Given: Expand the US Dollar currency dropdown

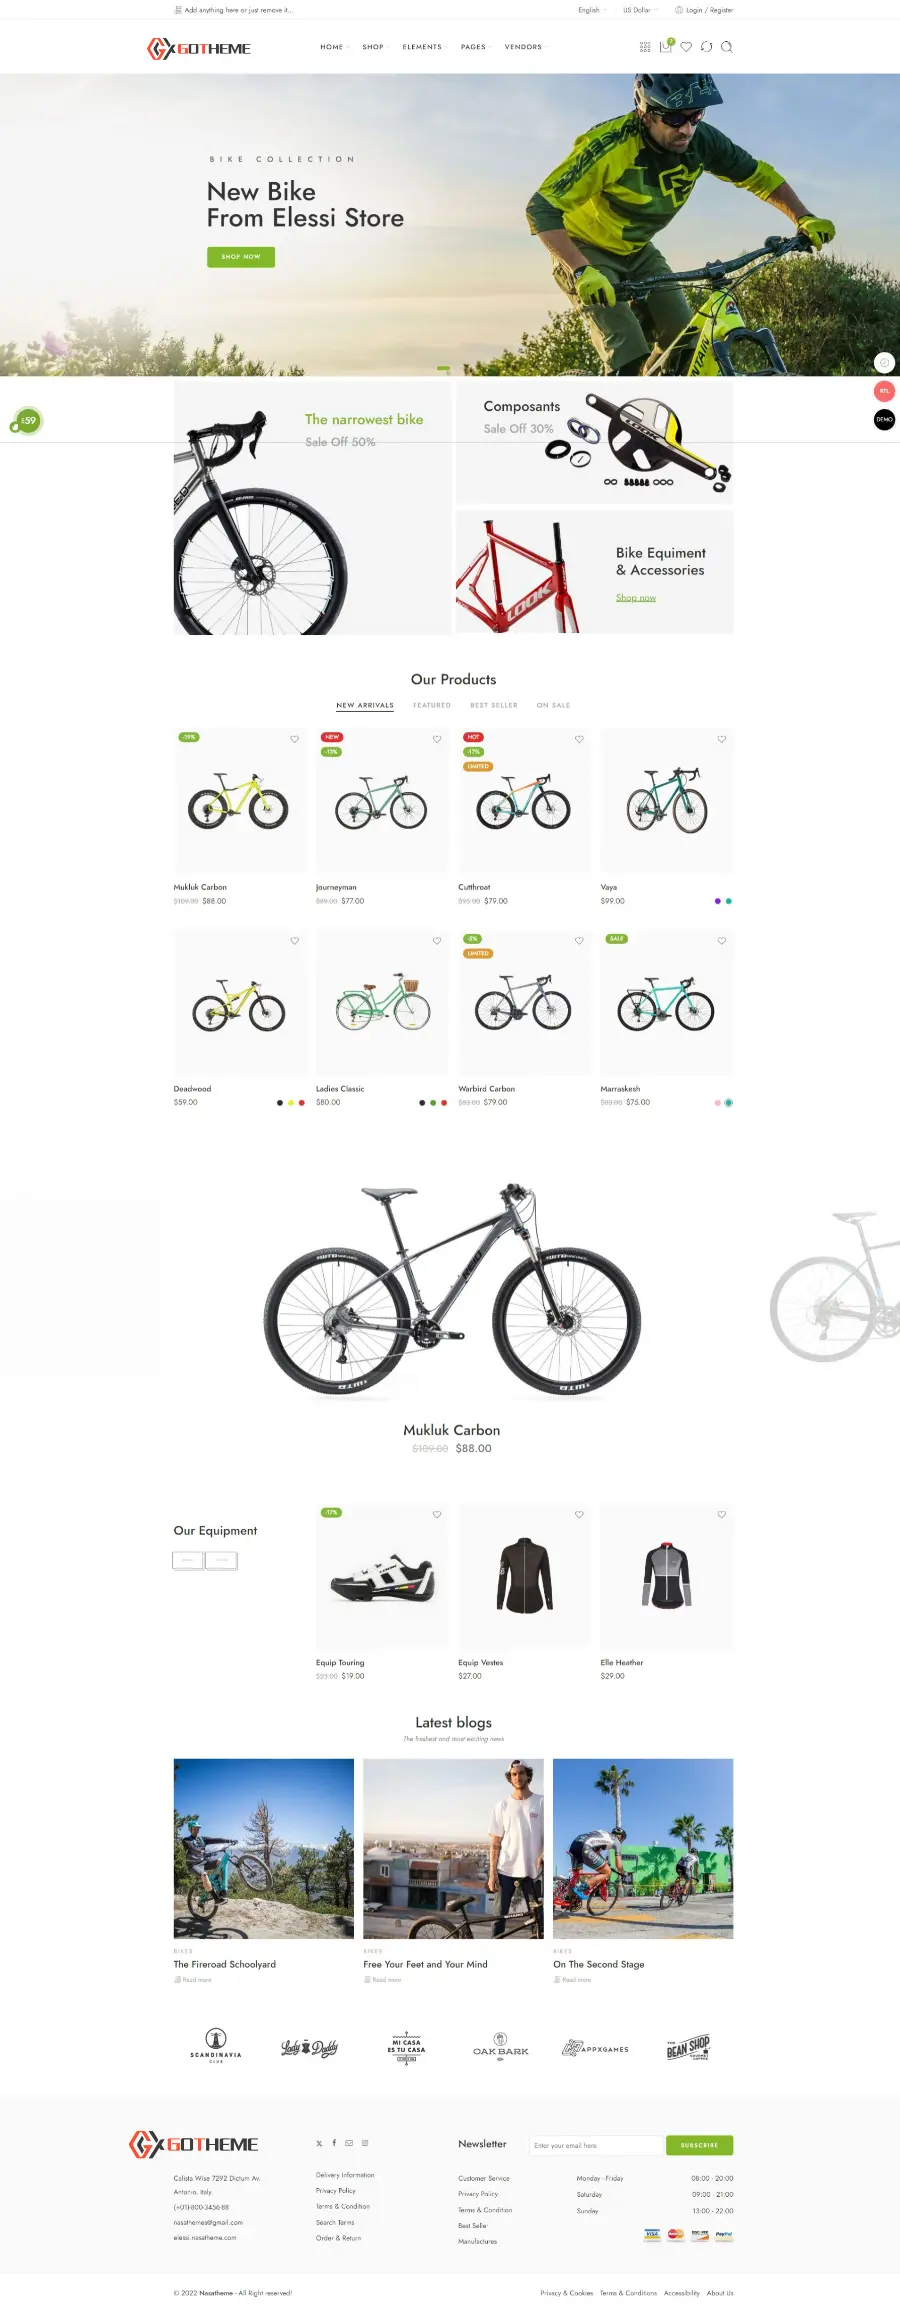Looking at the screenshot, I should 640,10.
